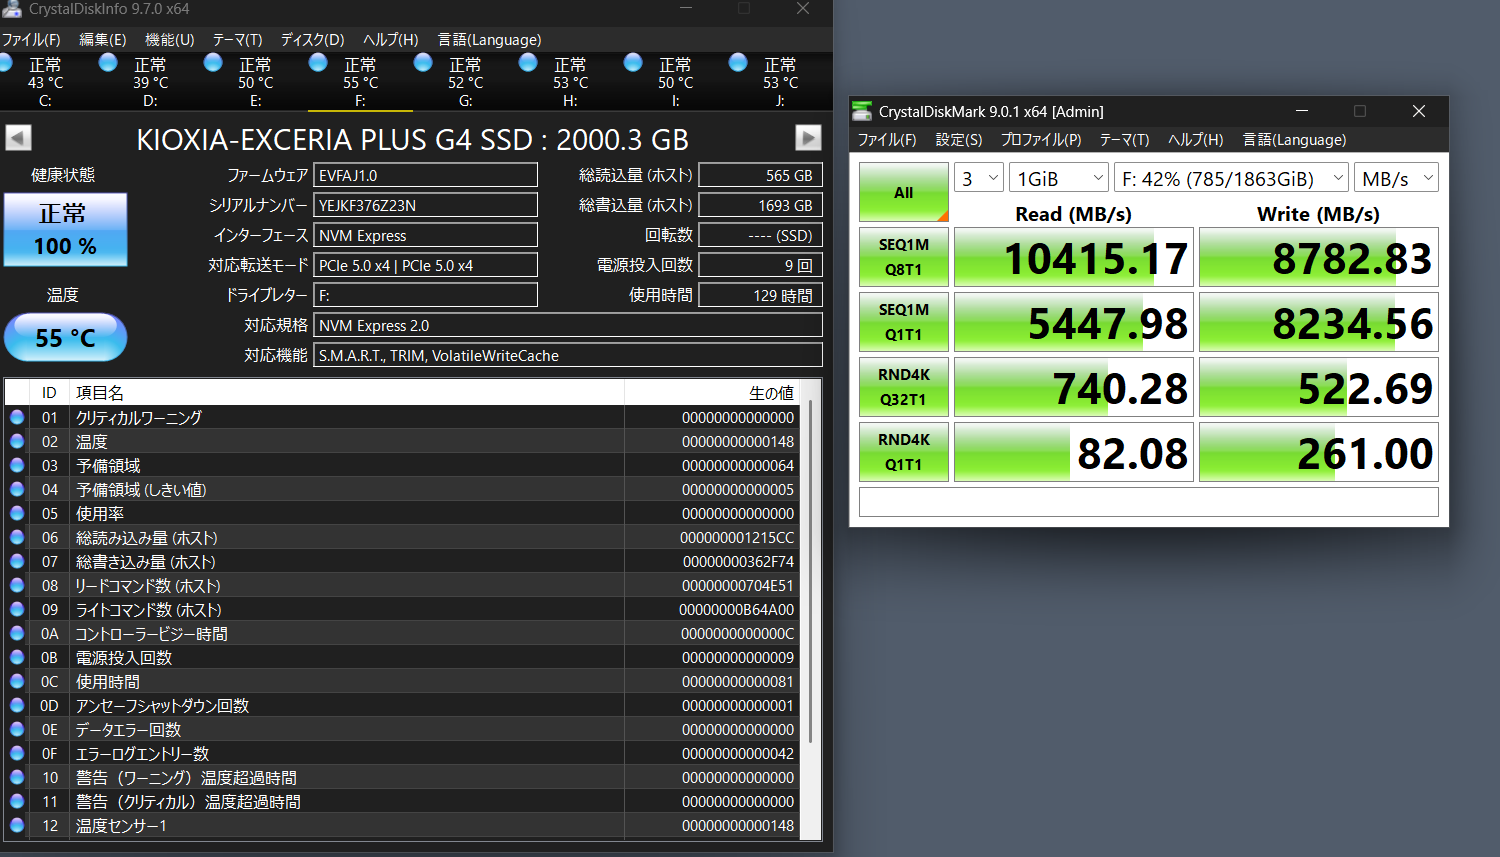
Task: Click status orb for attribute 01 critical warning
Action: (17, 417)
